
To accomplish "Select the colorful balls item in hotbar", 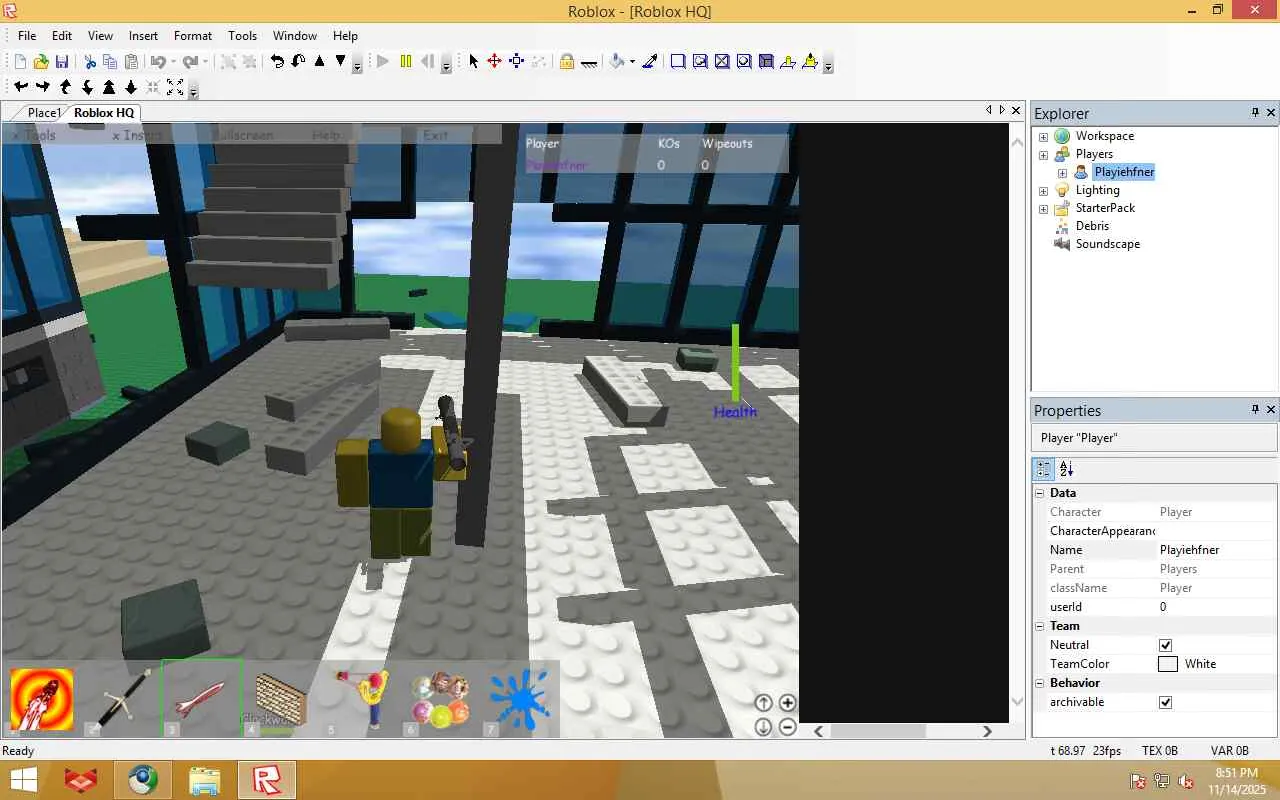I will point(441,699).
